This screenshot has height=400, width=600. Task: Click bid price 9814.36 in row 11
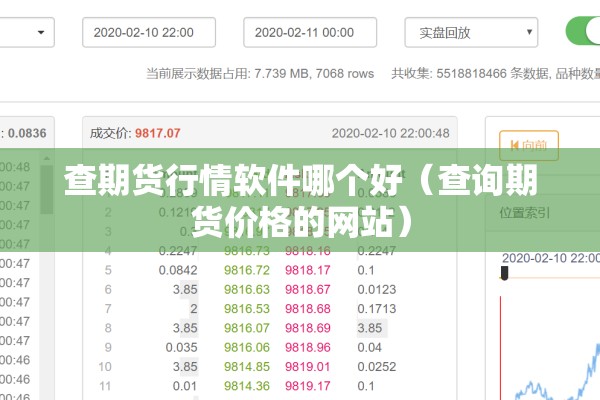click(246, 386)
